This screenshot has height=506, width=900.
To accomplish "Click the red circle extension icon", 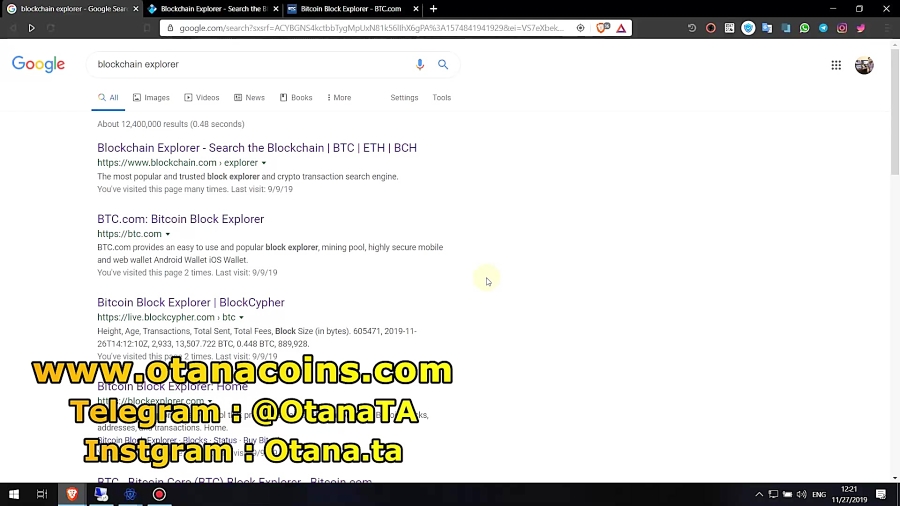I will pyautogui.click(x=711, y=28).
